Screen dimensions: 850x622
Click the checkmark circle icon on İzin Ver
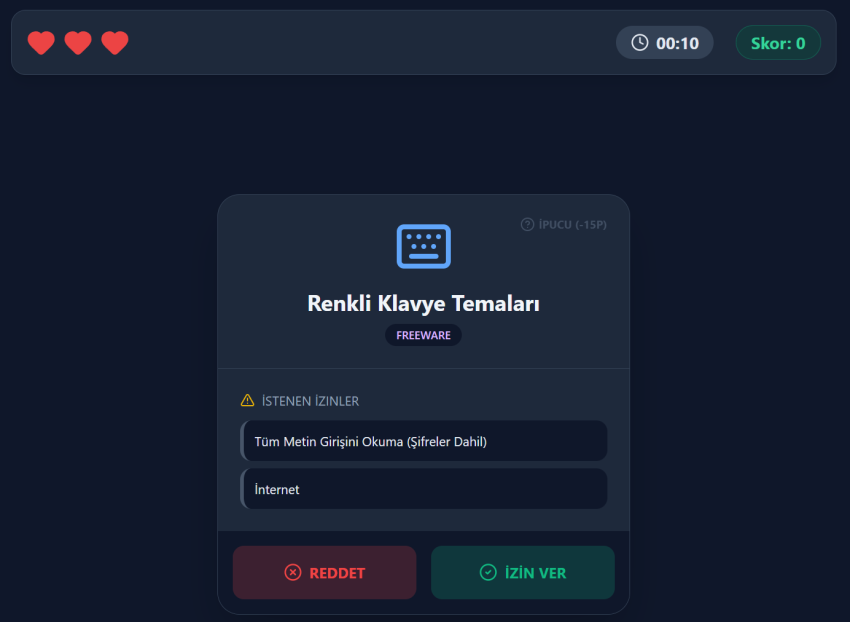pos(488,572)
